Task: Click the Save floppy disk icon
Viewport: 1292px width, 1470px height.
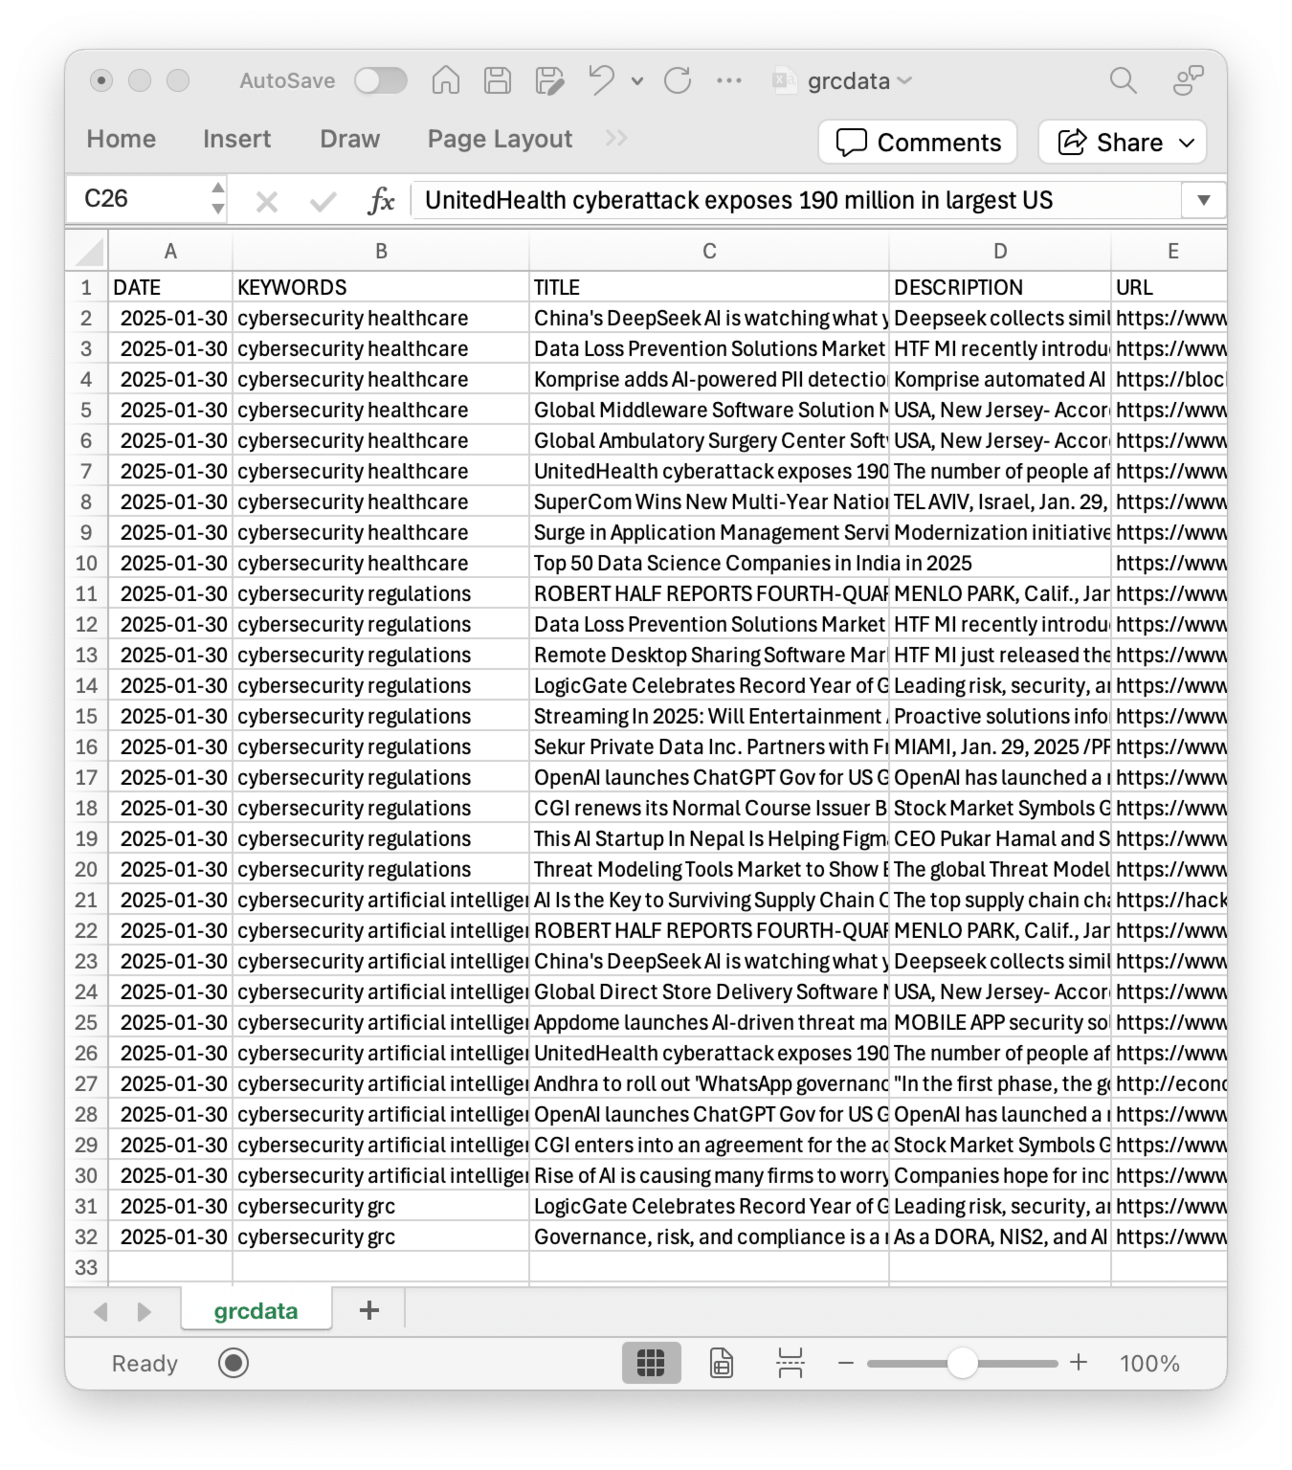Action: [x=497, y=81]
